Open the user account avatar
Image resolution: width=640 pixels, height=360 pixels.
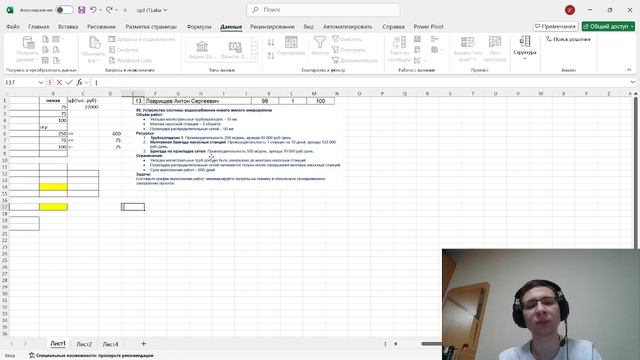[x=570, y=10]
